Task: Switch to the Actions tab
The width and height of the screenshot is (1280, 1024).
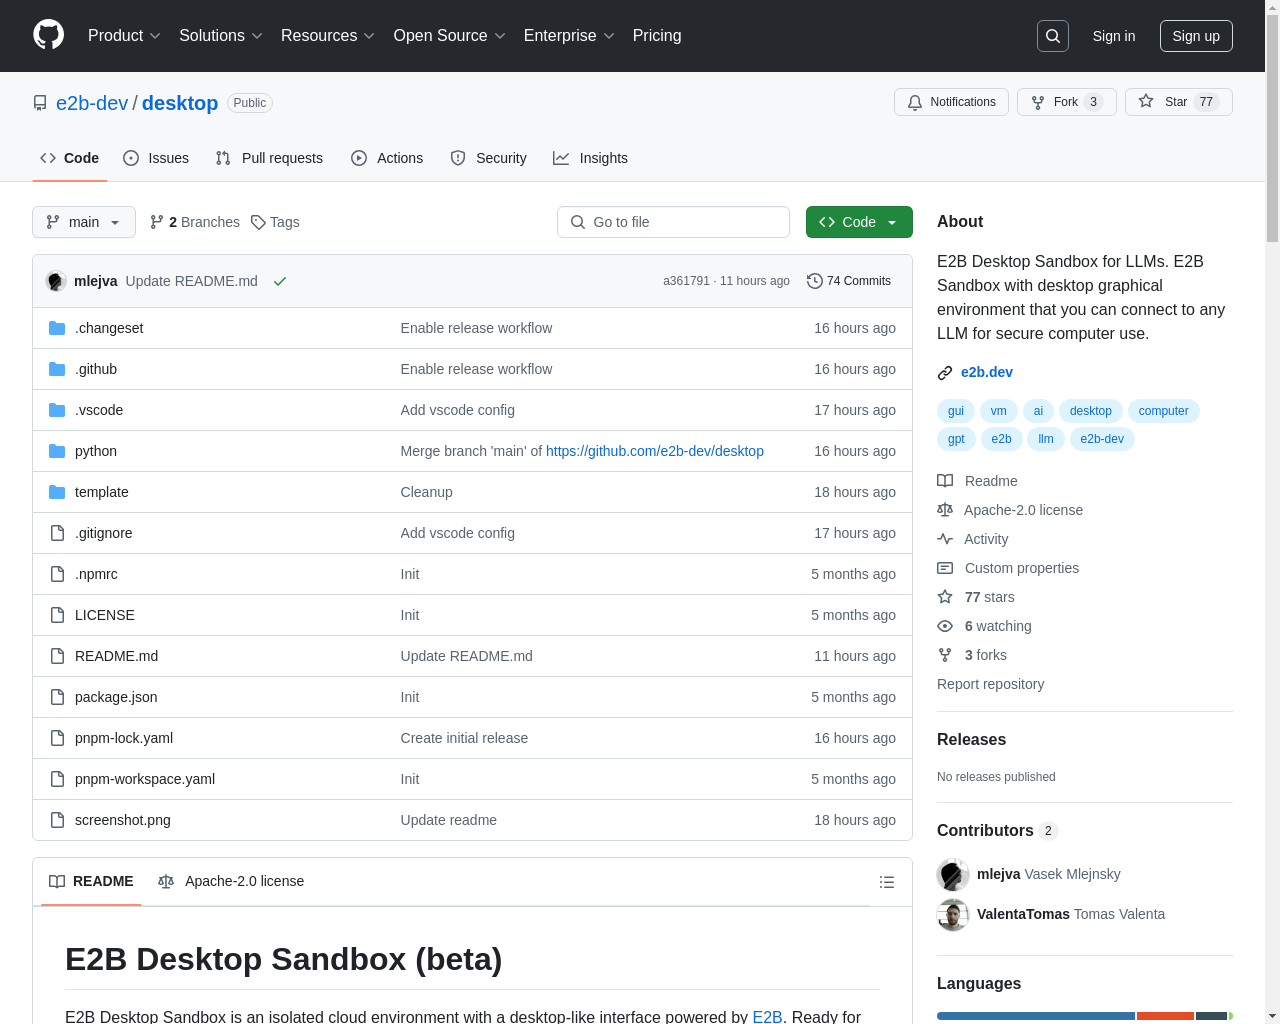Action: point(387,158)
